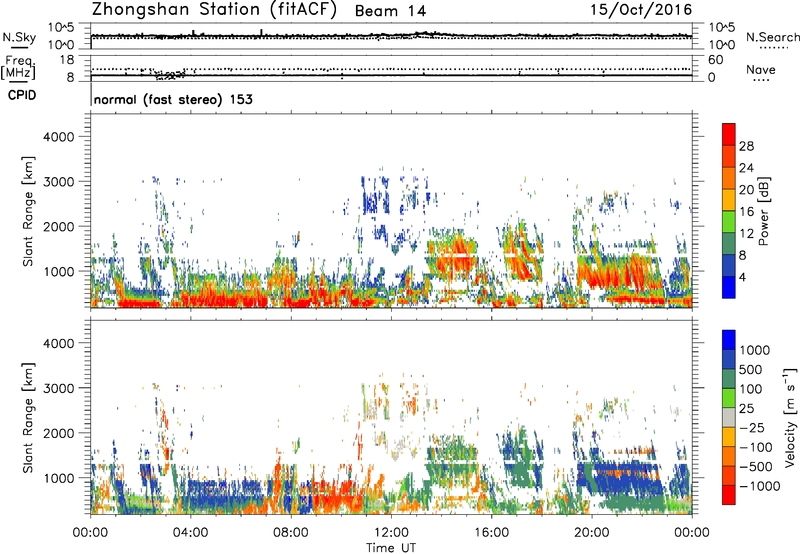Click the '08:00' time tick label
This screenshot has height=554, width=800.
(x=291, y=533)
